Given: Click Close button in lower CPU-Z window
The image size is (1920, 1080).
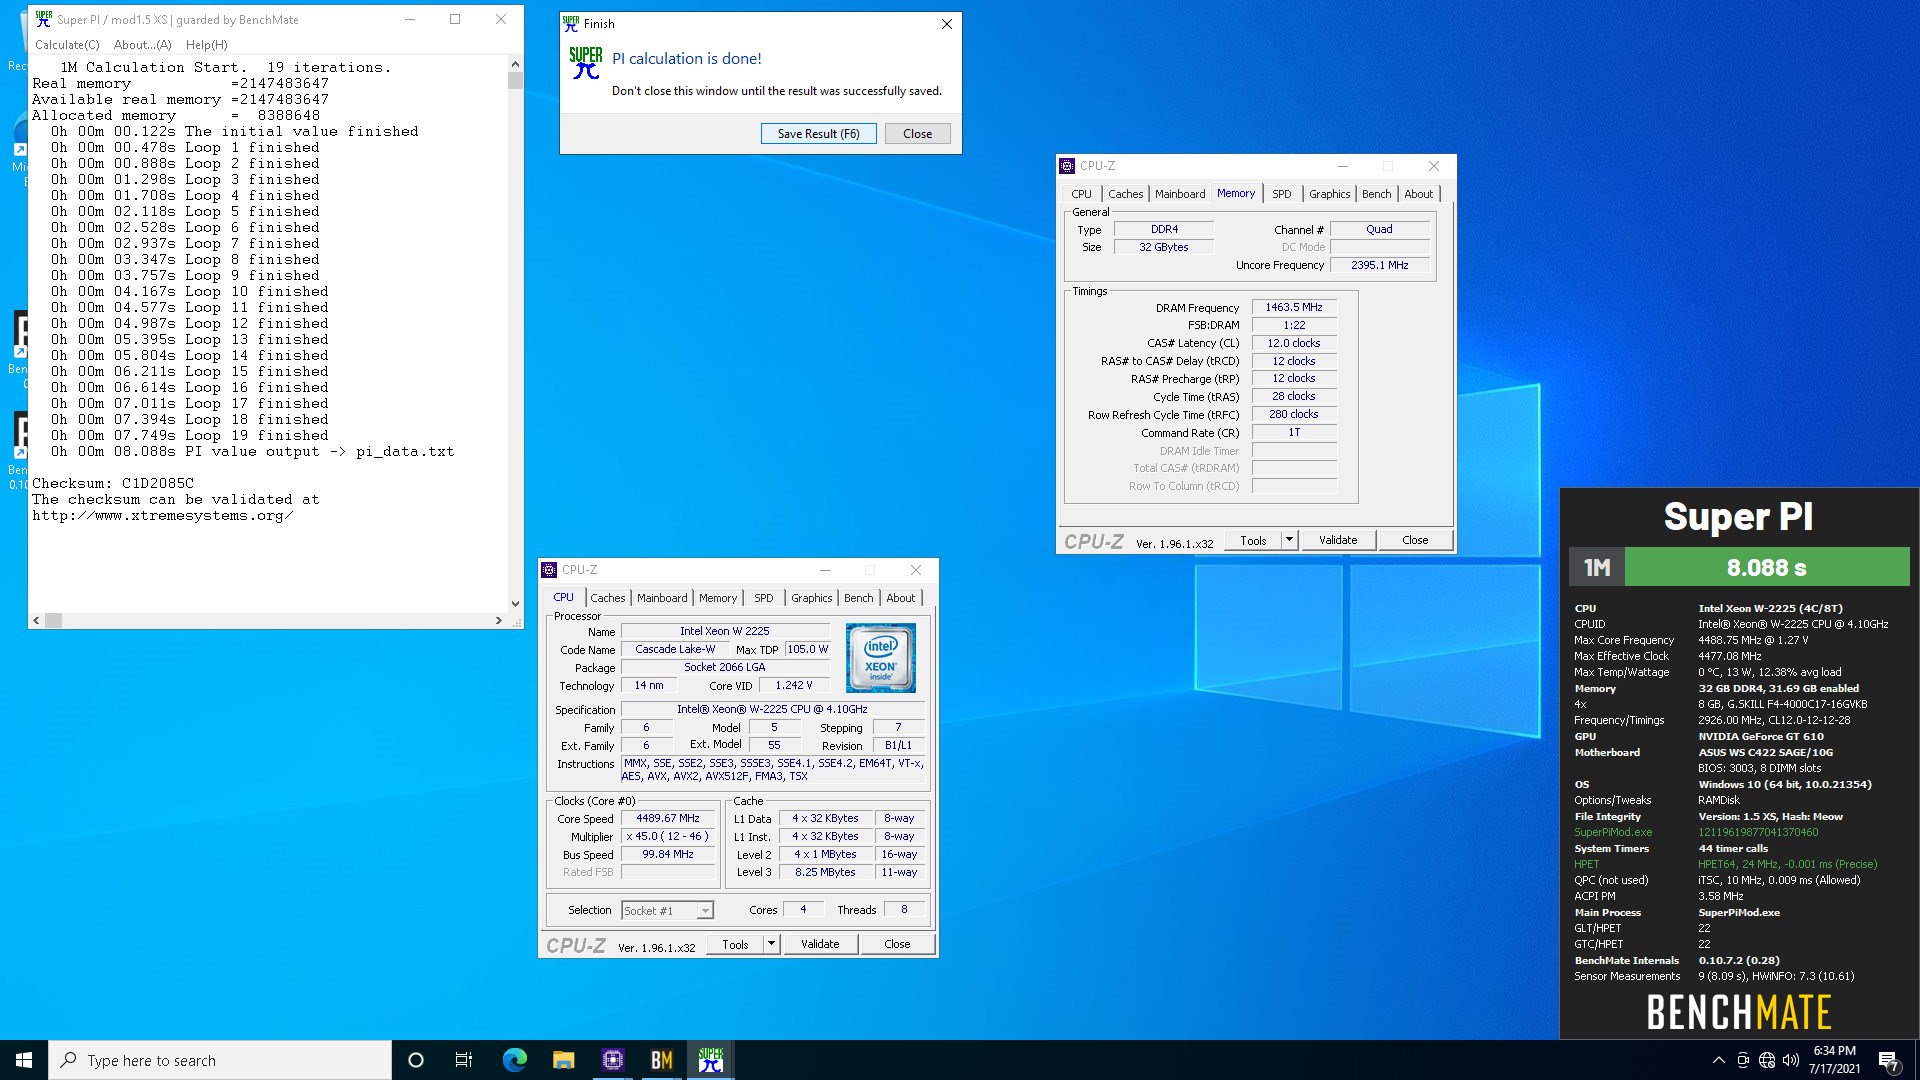Looking at the screenshot, I should coord(897,944).
